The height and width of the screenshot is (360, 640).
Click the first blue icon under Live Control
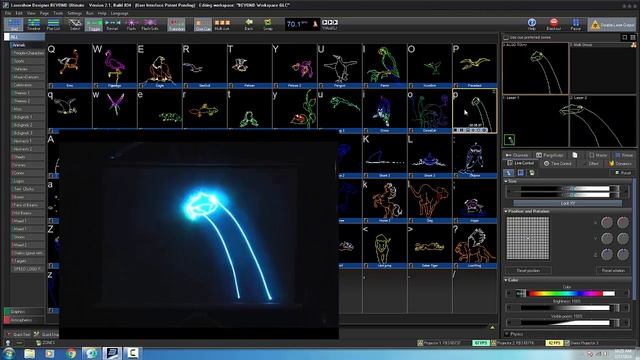click(509, 173)
